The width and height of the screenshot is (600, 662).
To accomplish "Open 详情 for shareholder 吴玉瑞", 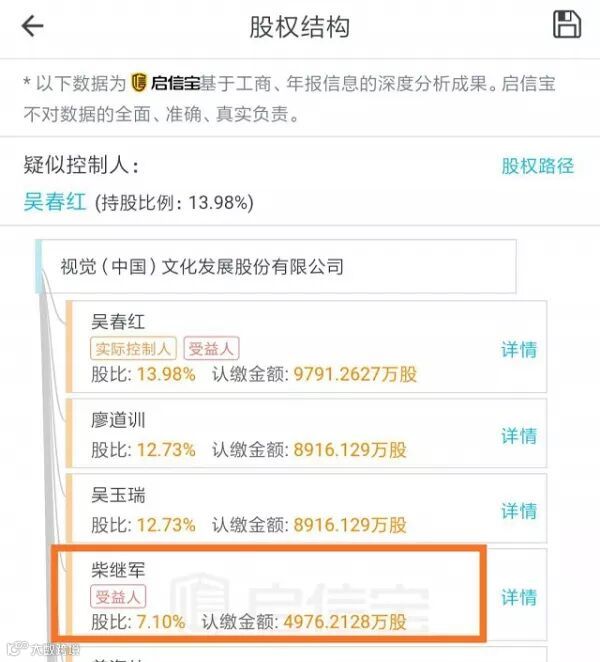I will [x=519, y=511].
